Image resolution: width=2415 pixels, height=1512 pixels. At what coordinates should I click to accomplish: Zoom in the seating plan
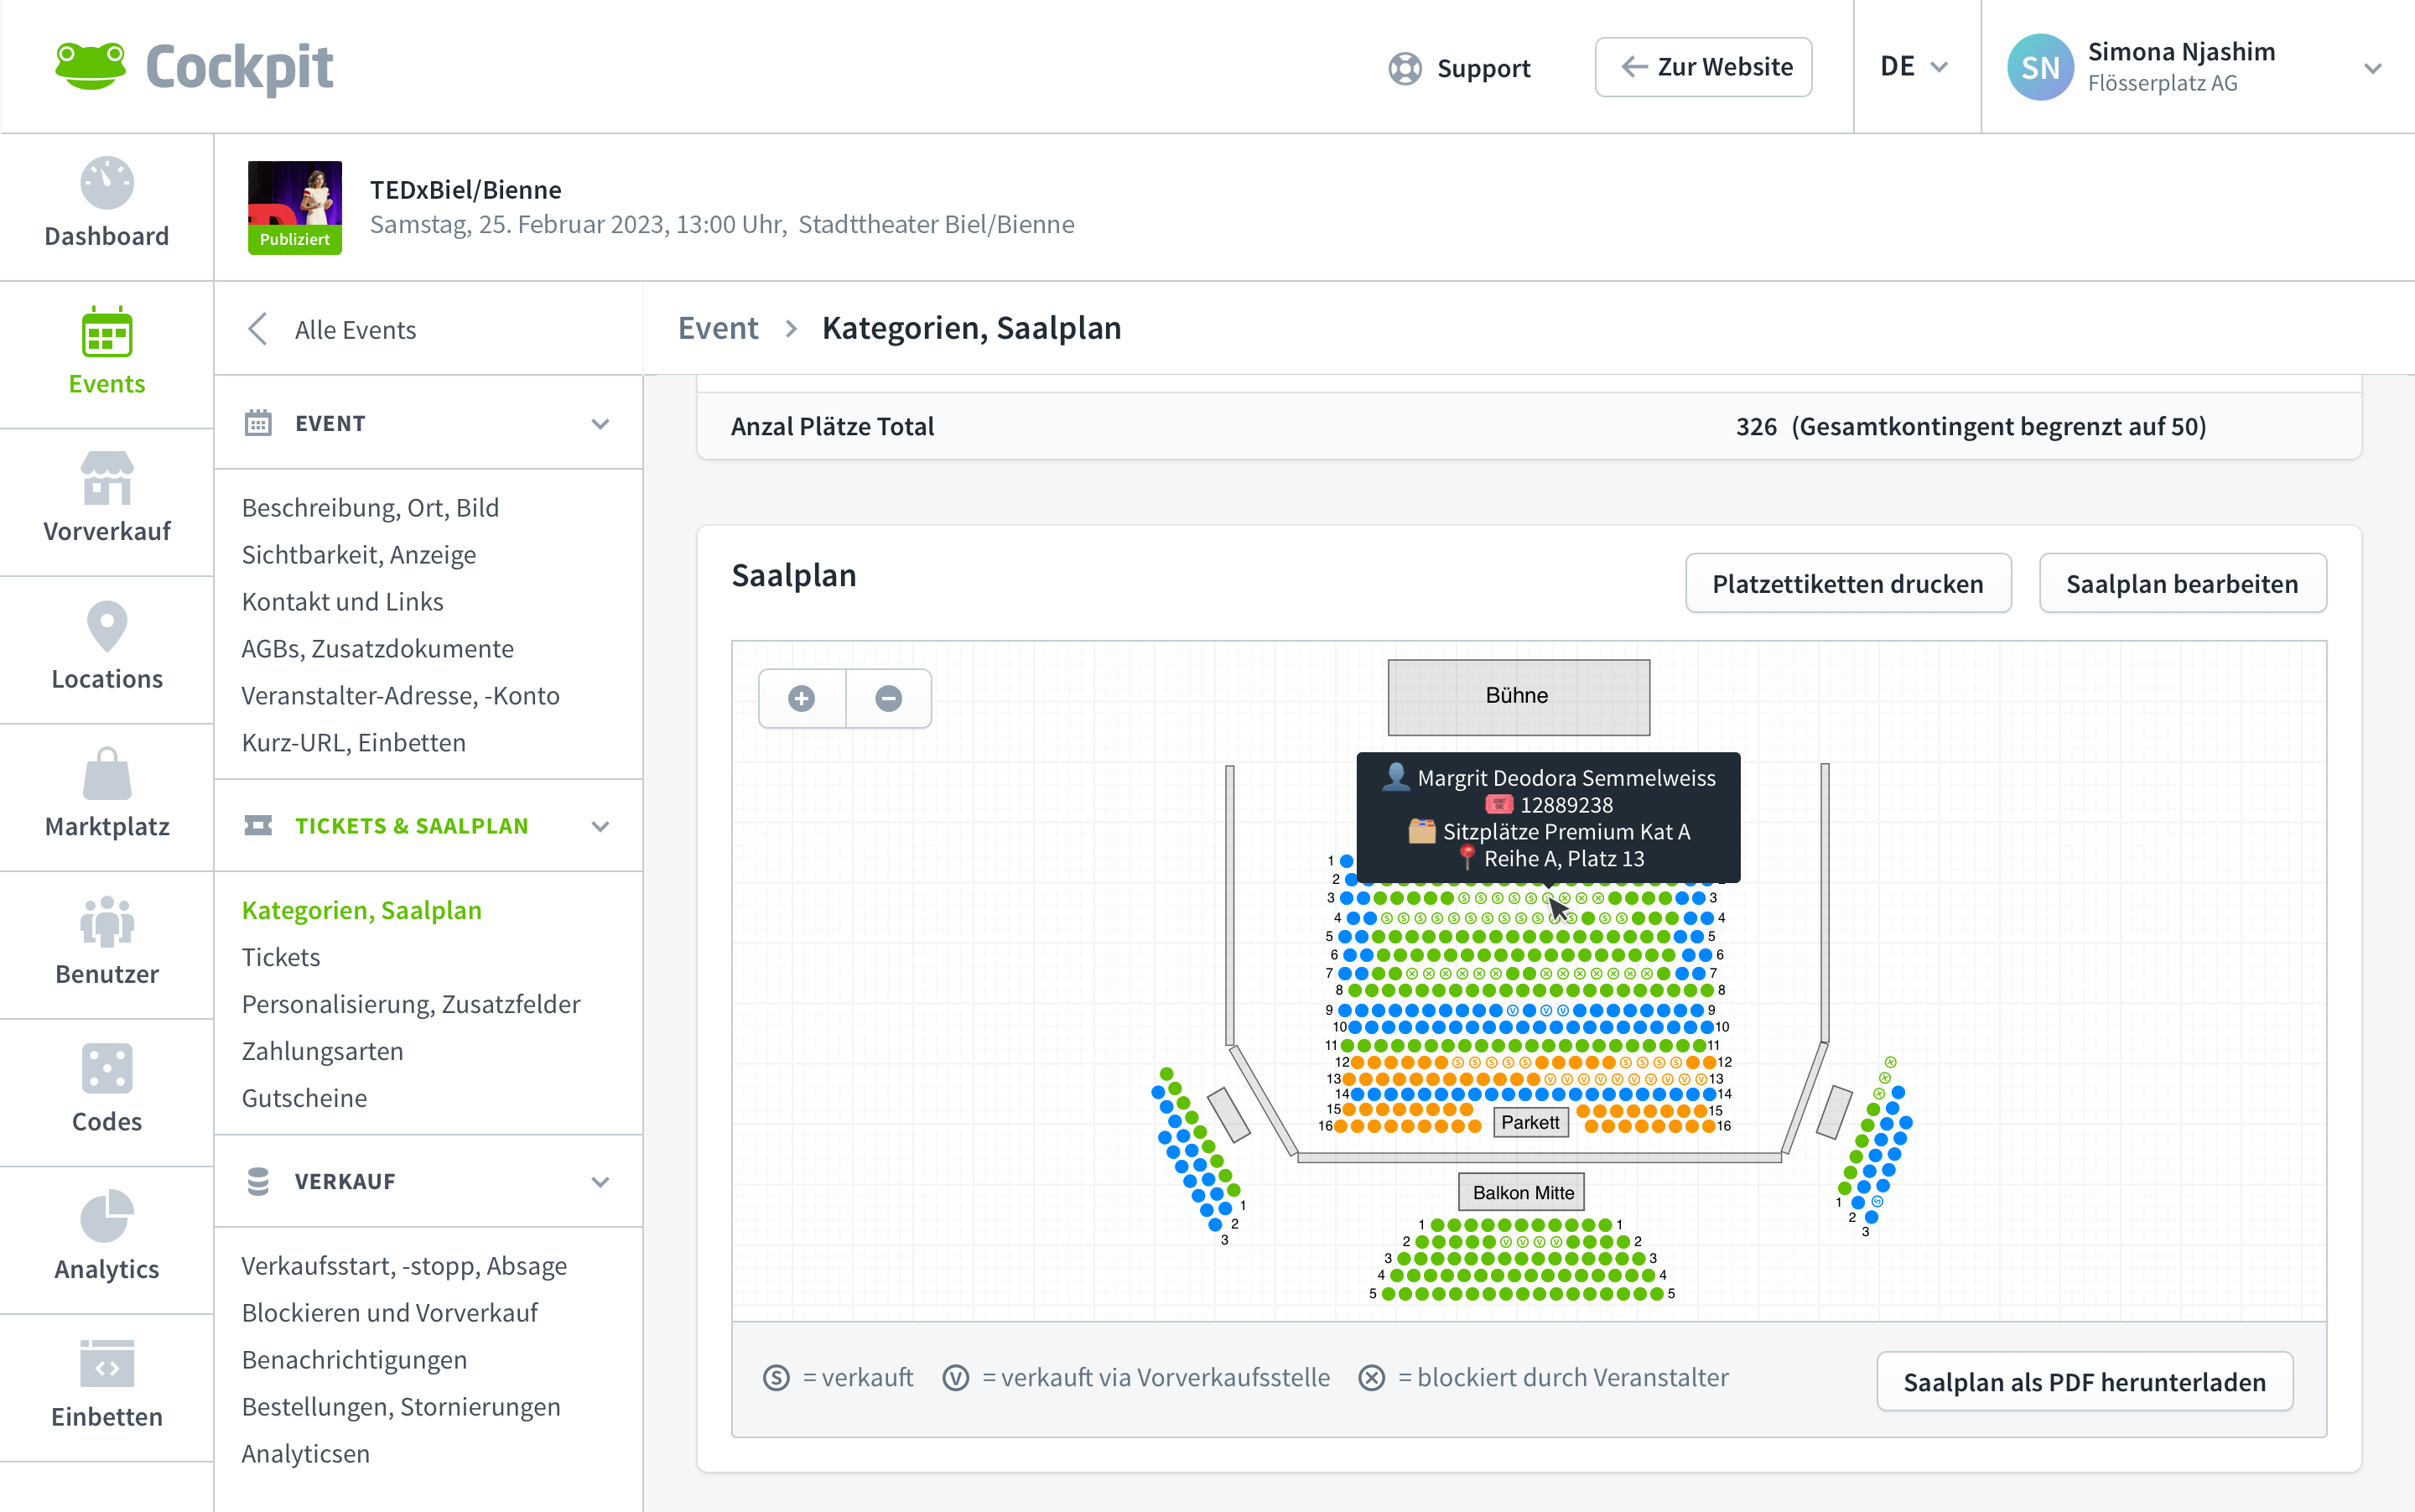[802, 699]
